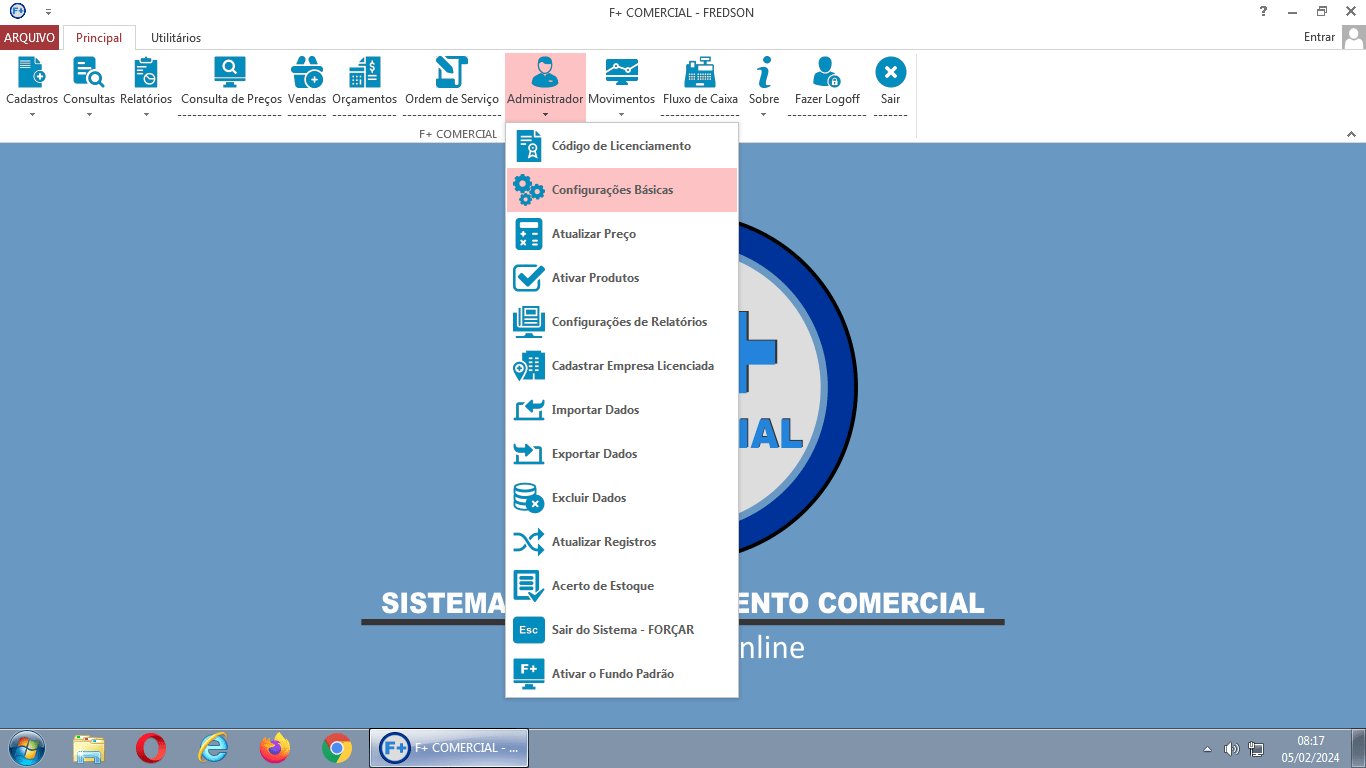Expand the Relatórios dropdown arrow
Screen dimensions: 1366x768
[x=146, y=114]
